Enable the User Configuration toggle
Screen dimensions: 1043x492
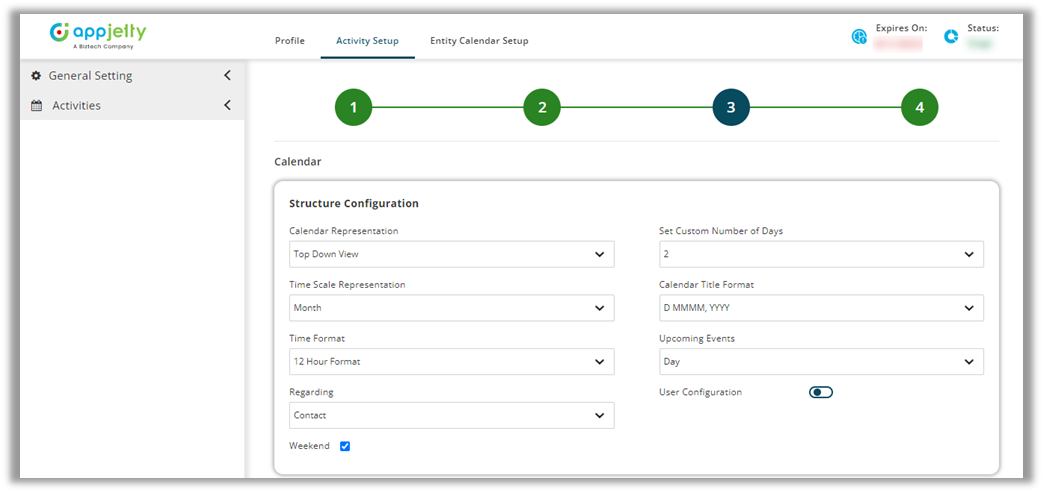(x=820, y=392)
